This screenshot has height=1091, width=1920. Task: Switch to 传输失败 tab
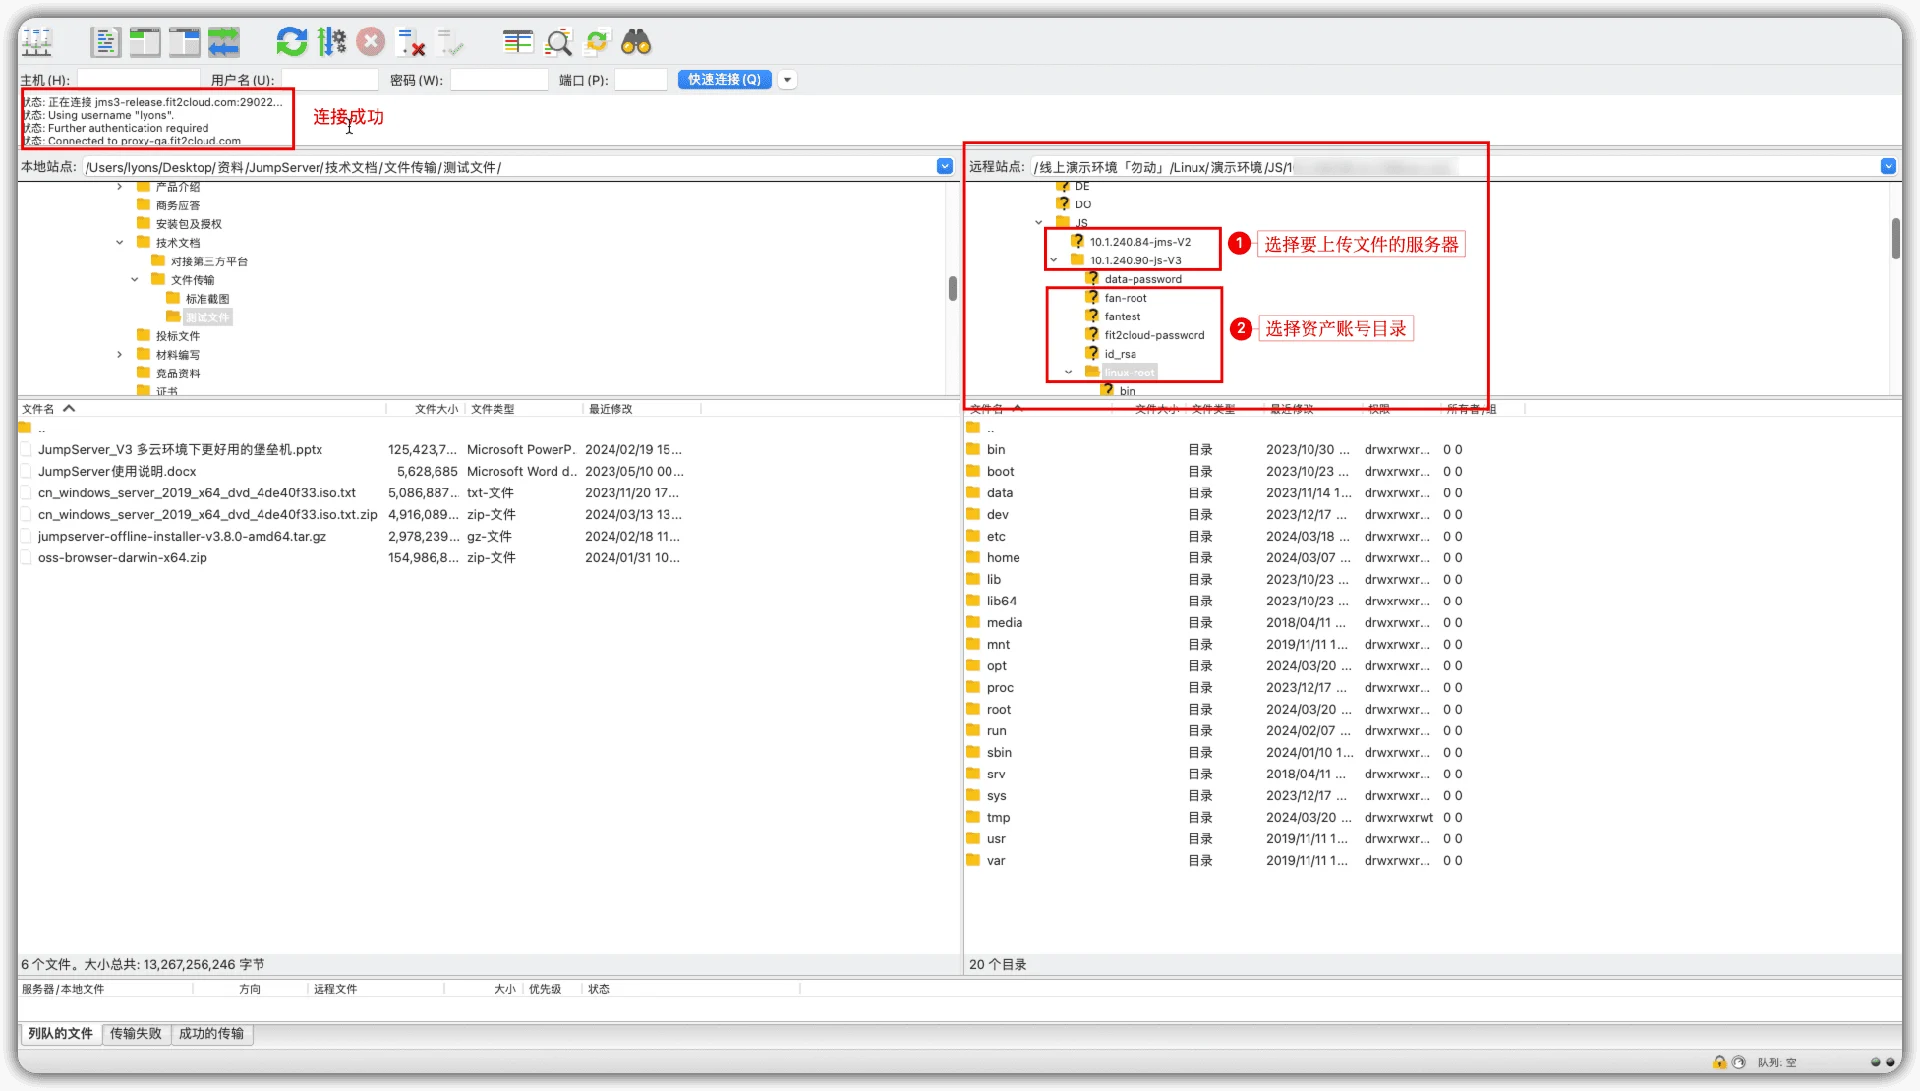[135, 1034]
